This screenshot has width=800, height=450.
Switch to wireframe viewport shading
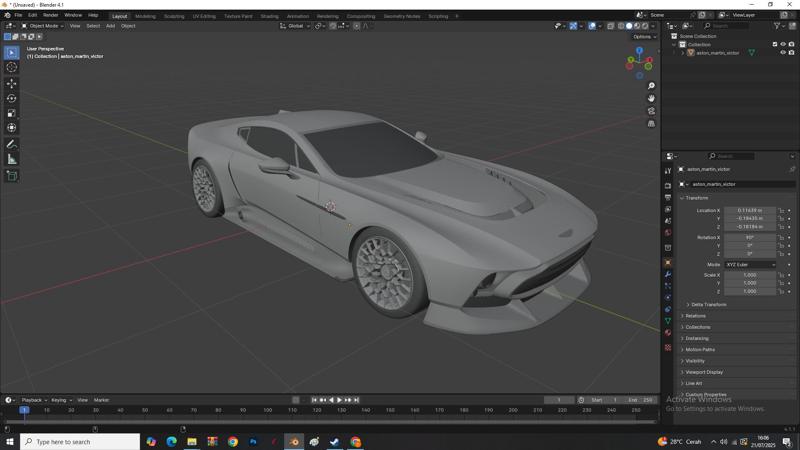[x=621, y=26]
